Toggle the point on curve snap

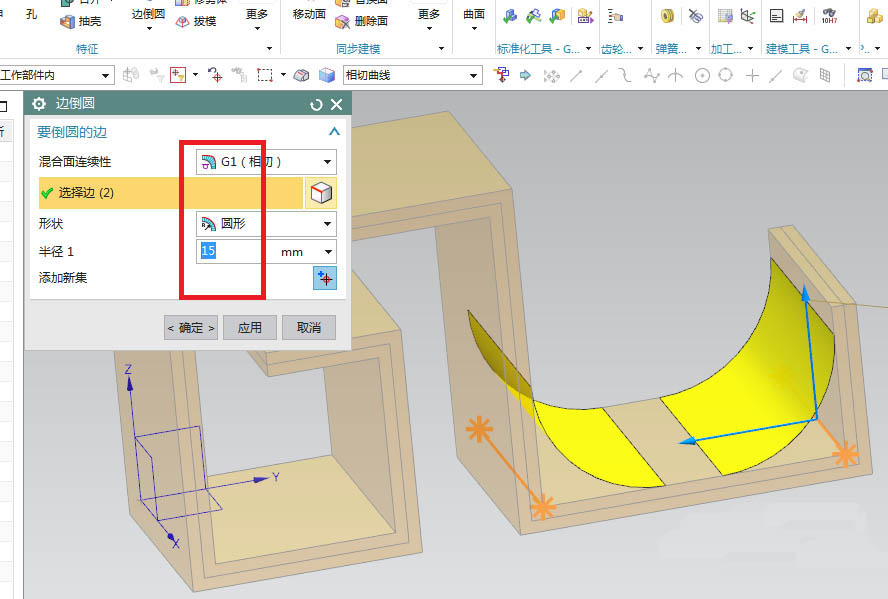(776, 75)
